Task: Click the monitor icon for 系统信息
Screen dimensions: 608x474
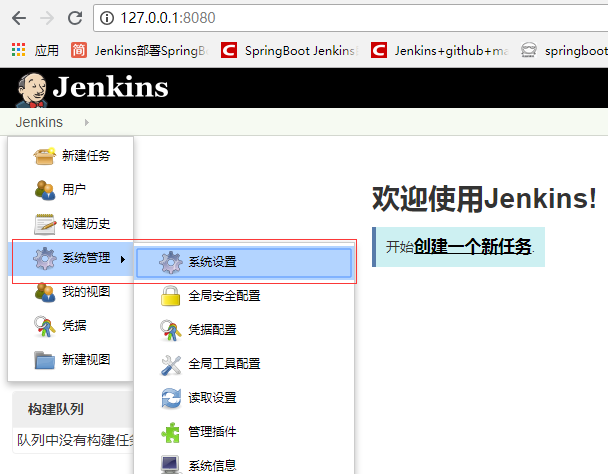Action: [x=170, y=465]
